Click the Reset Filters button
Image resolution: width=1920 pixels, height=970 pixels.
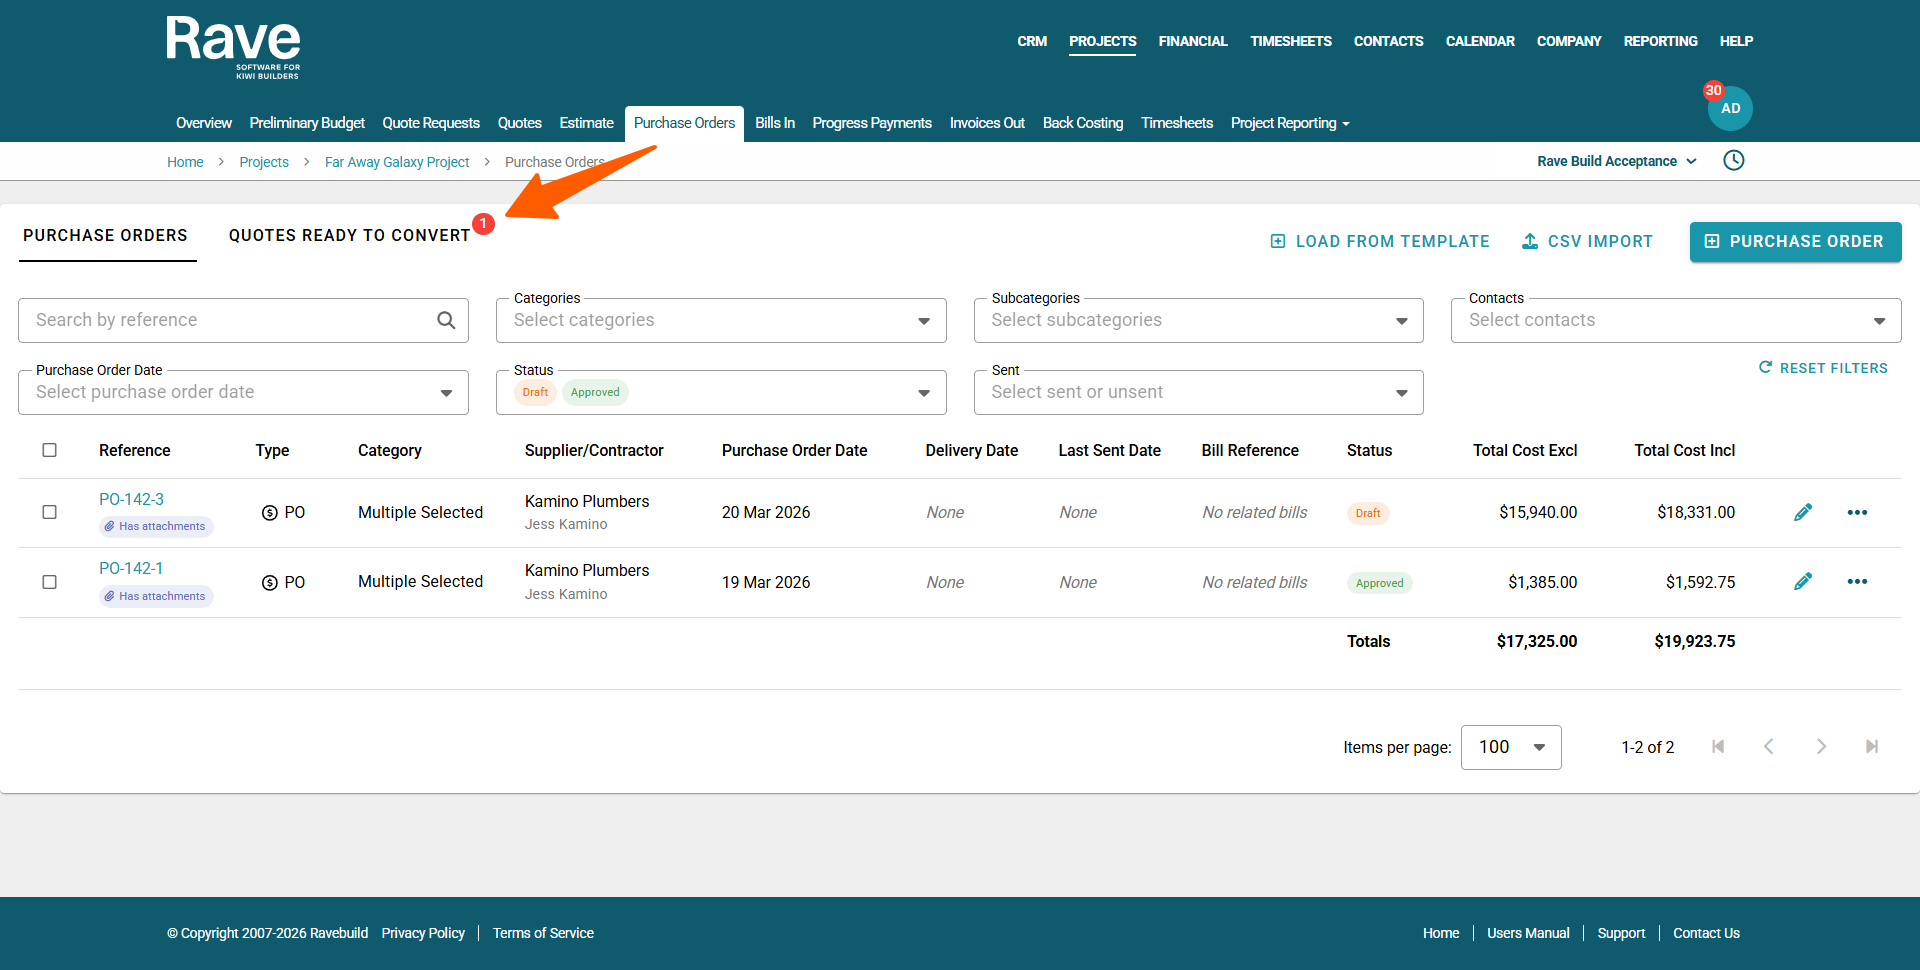[1823, 368]
